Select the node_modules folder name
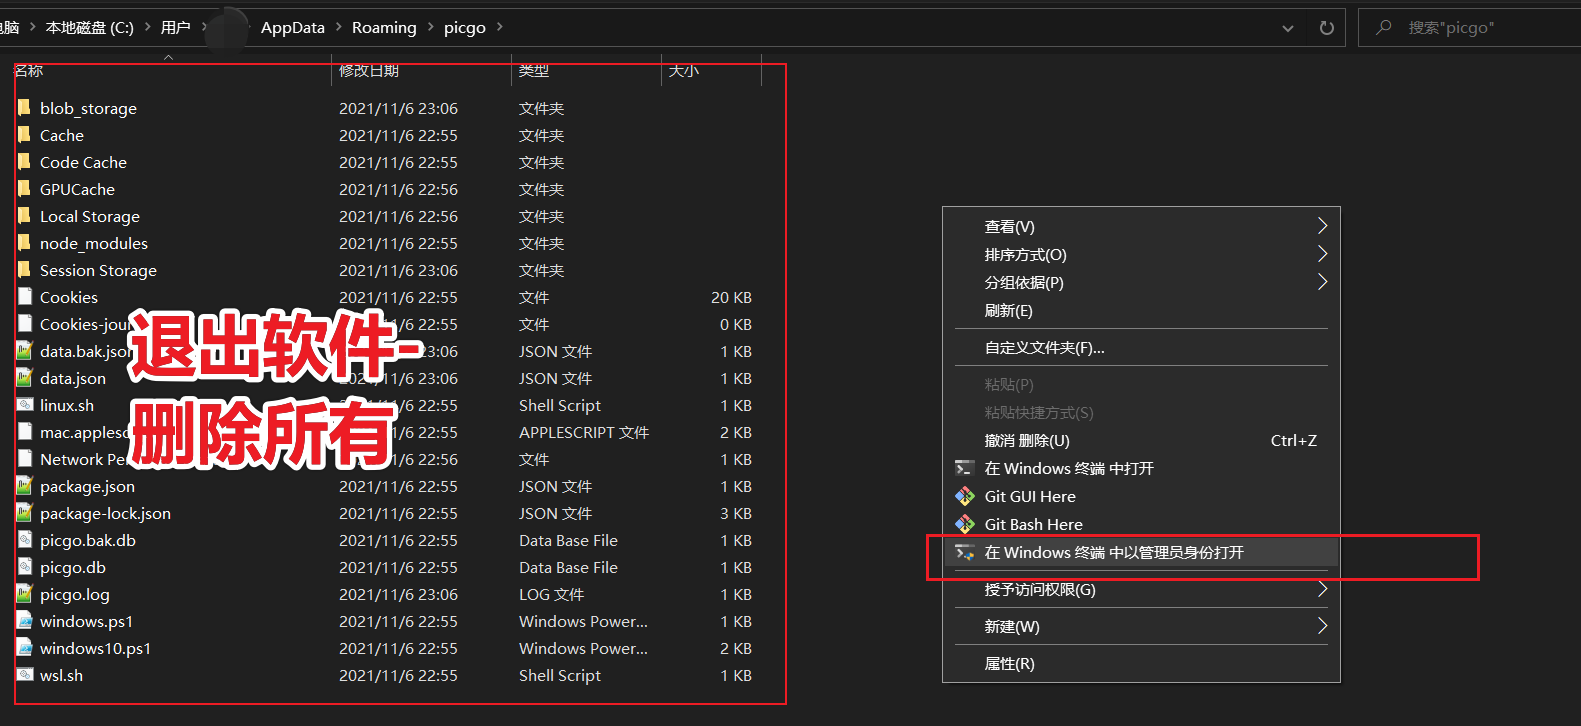Image resolution: width=1581 pixels, height=726 pixels. coord(94,243)
